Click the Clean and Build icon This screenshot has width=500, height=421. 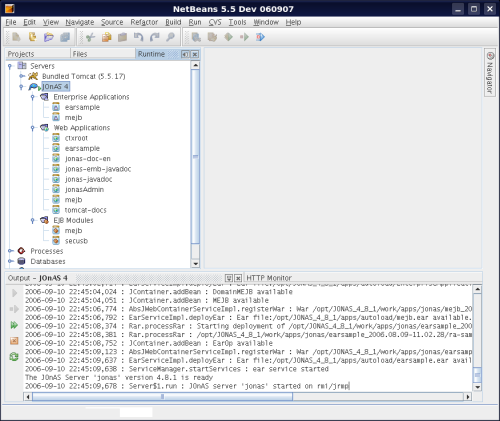(212, 37)
